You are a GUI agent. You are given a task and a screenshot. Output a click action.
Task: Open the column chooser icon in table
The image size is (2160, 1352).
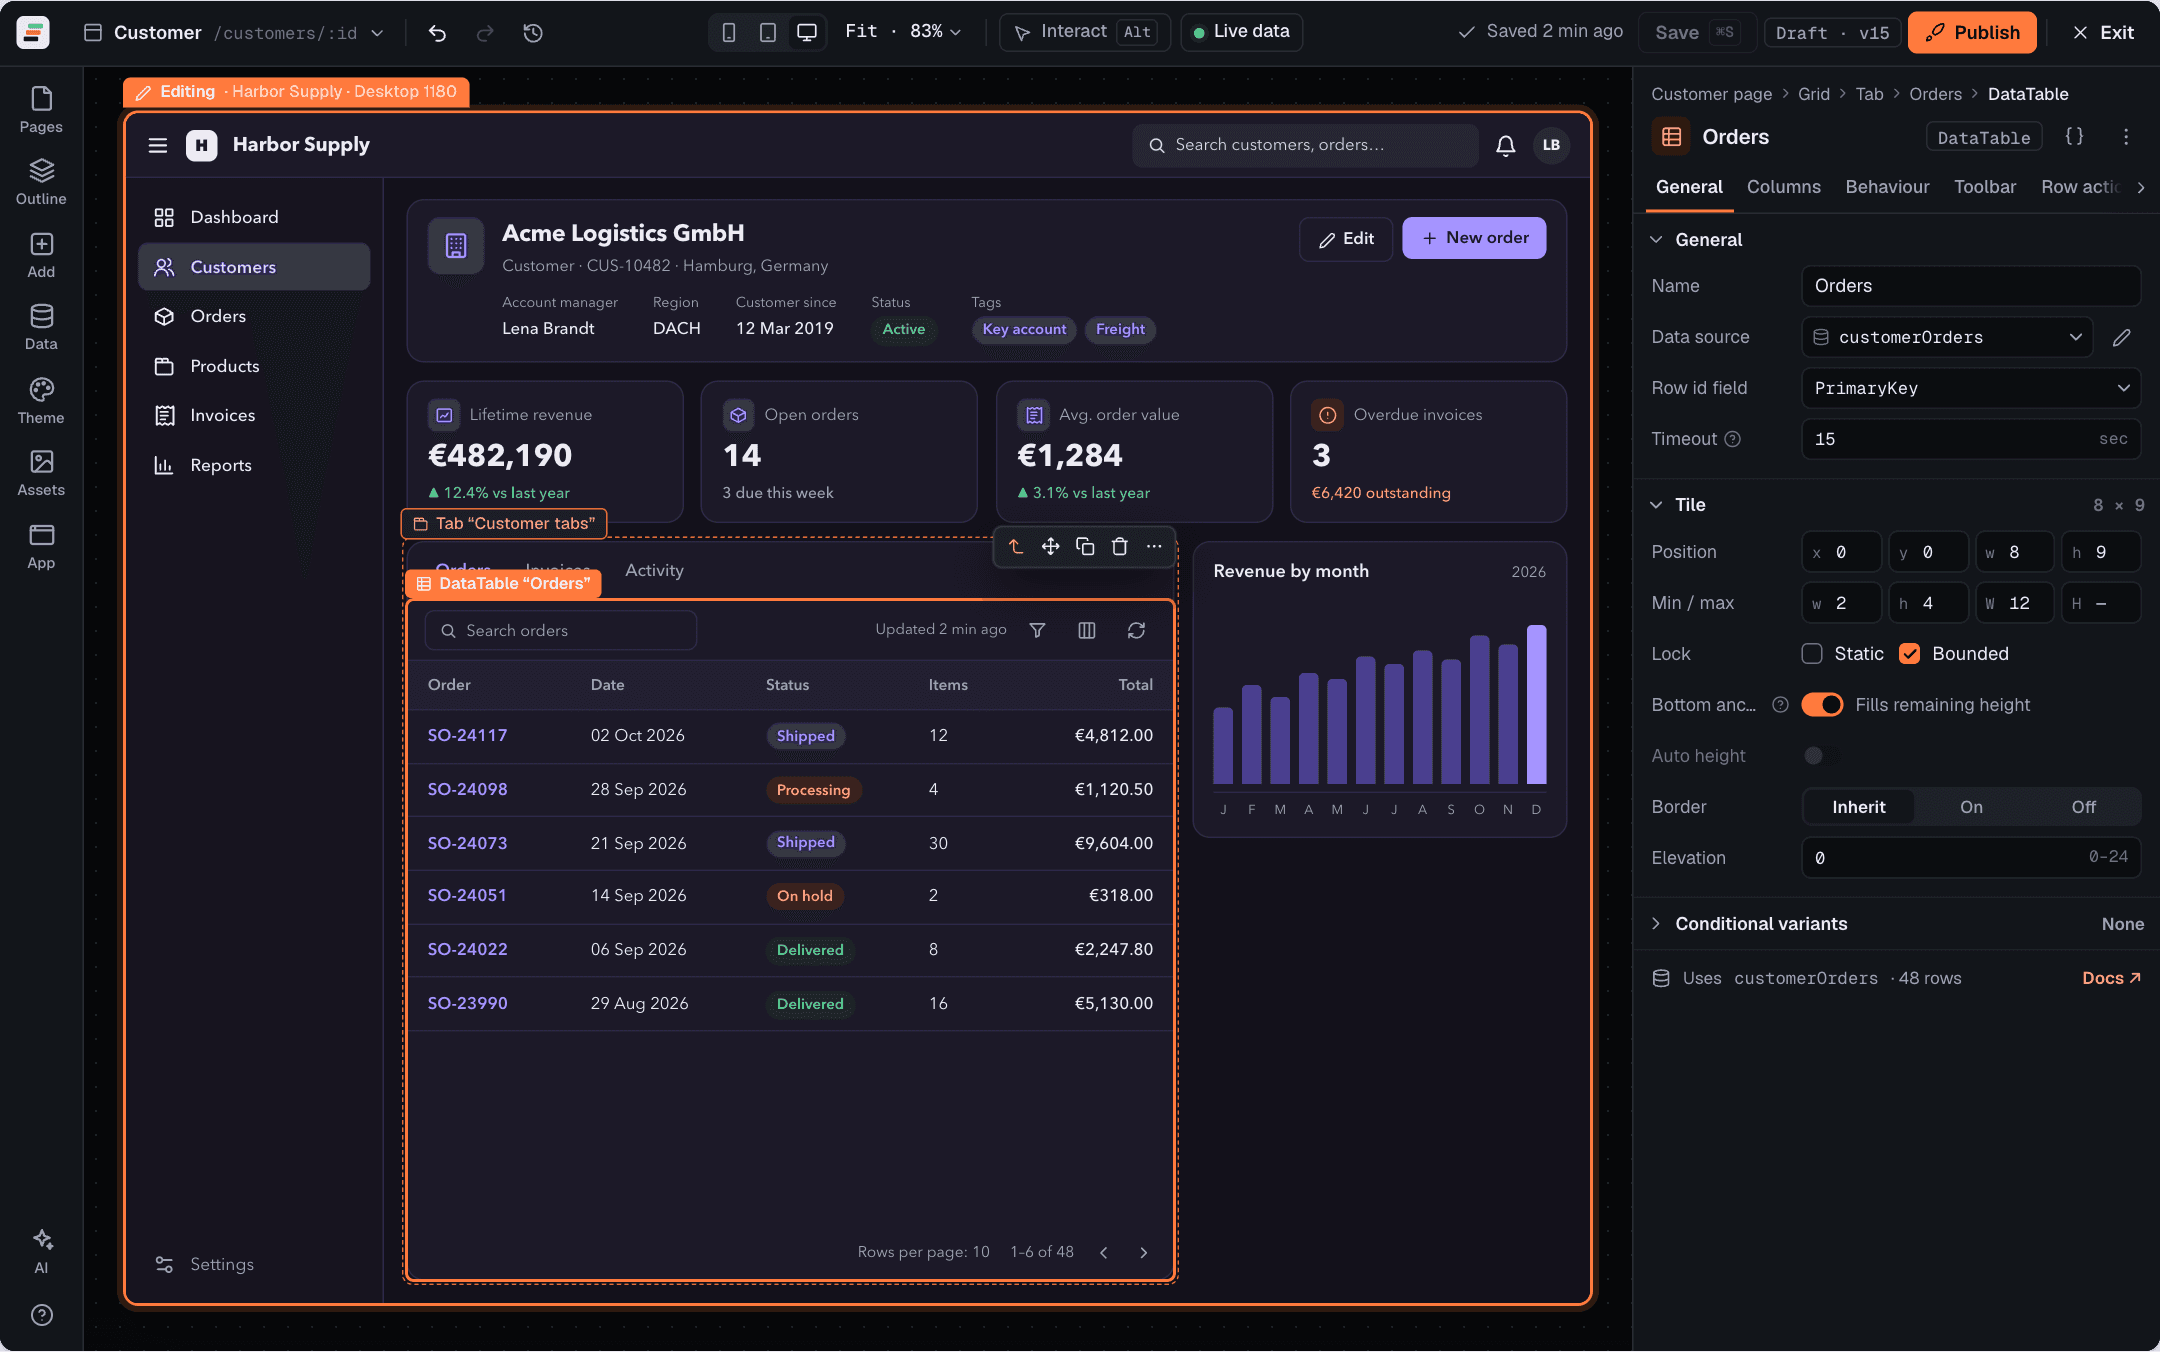point(1087,630)
